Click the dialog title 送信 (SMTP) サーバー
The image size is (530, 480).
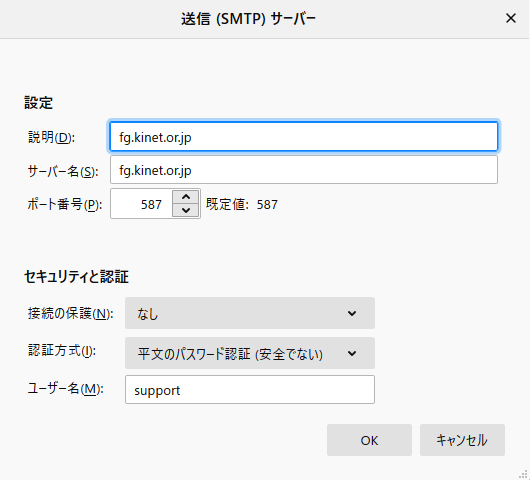pos(248,19)
